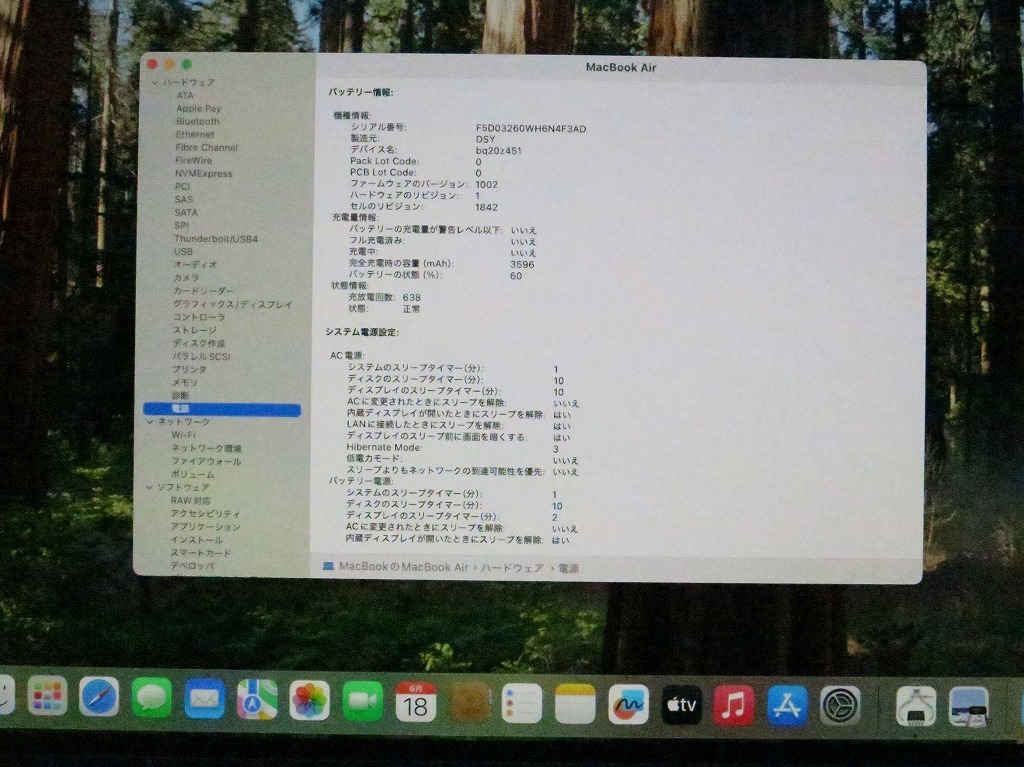Click serial number F5D03260WH6N4F3AD

click(x=531, y=129)
